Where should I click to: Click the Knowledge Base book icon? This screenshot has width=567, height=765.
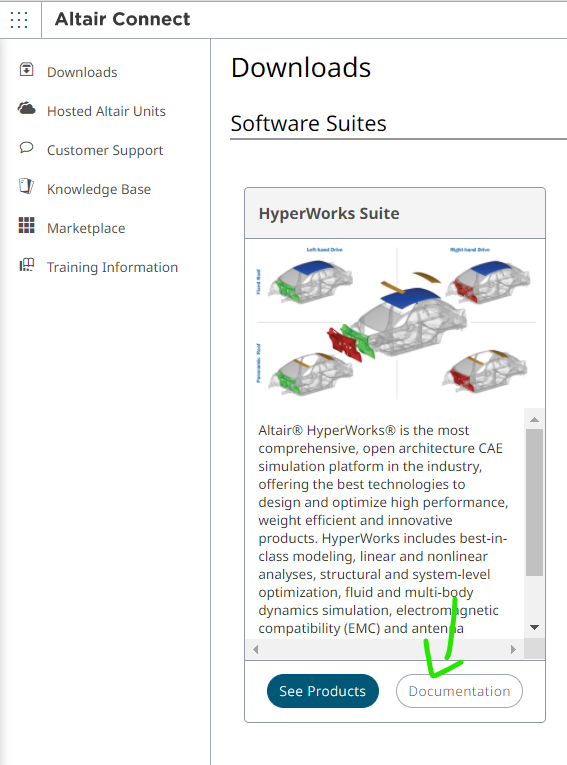pyautogui.click(x=26, y=186)
